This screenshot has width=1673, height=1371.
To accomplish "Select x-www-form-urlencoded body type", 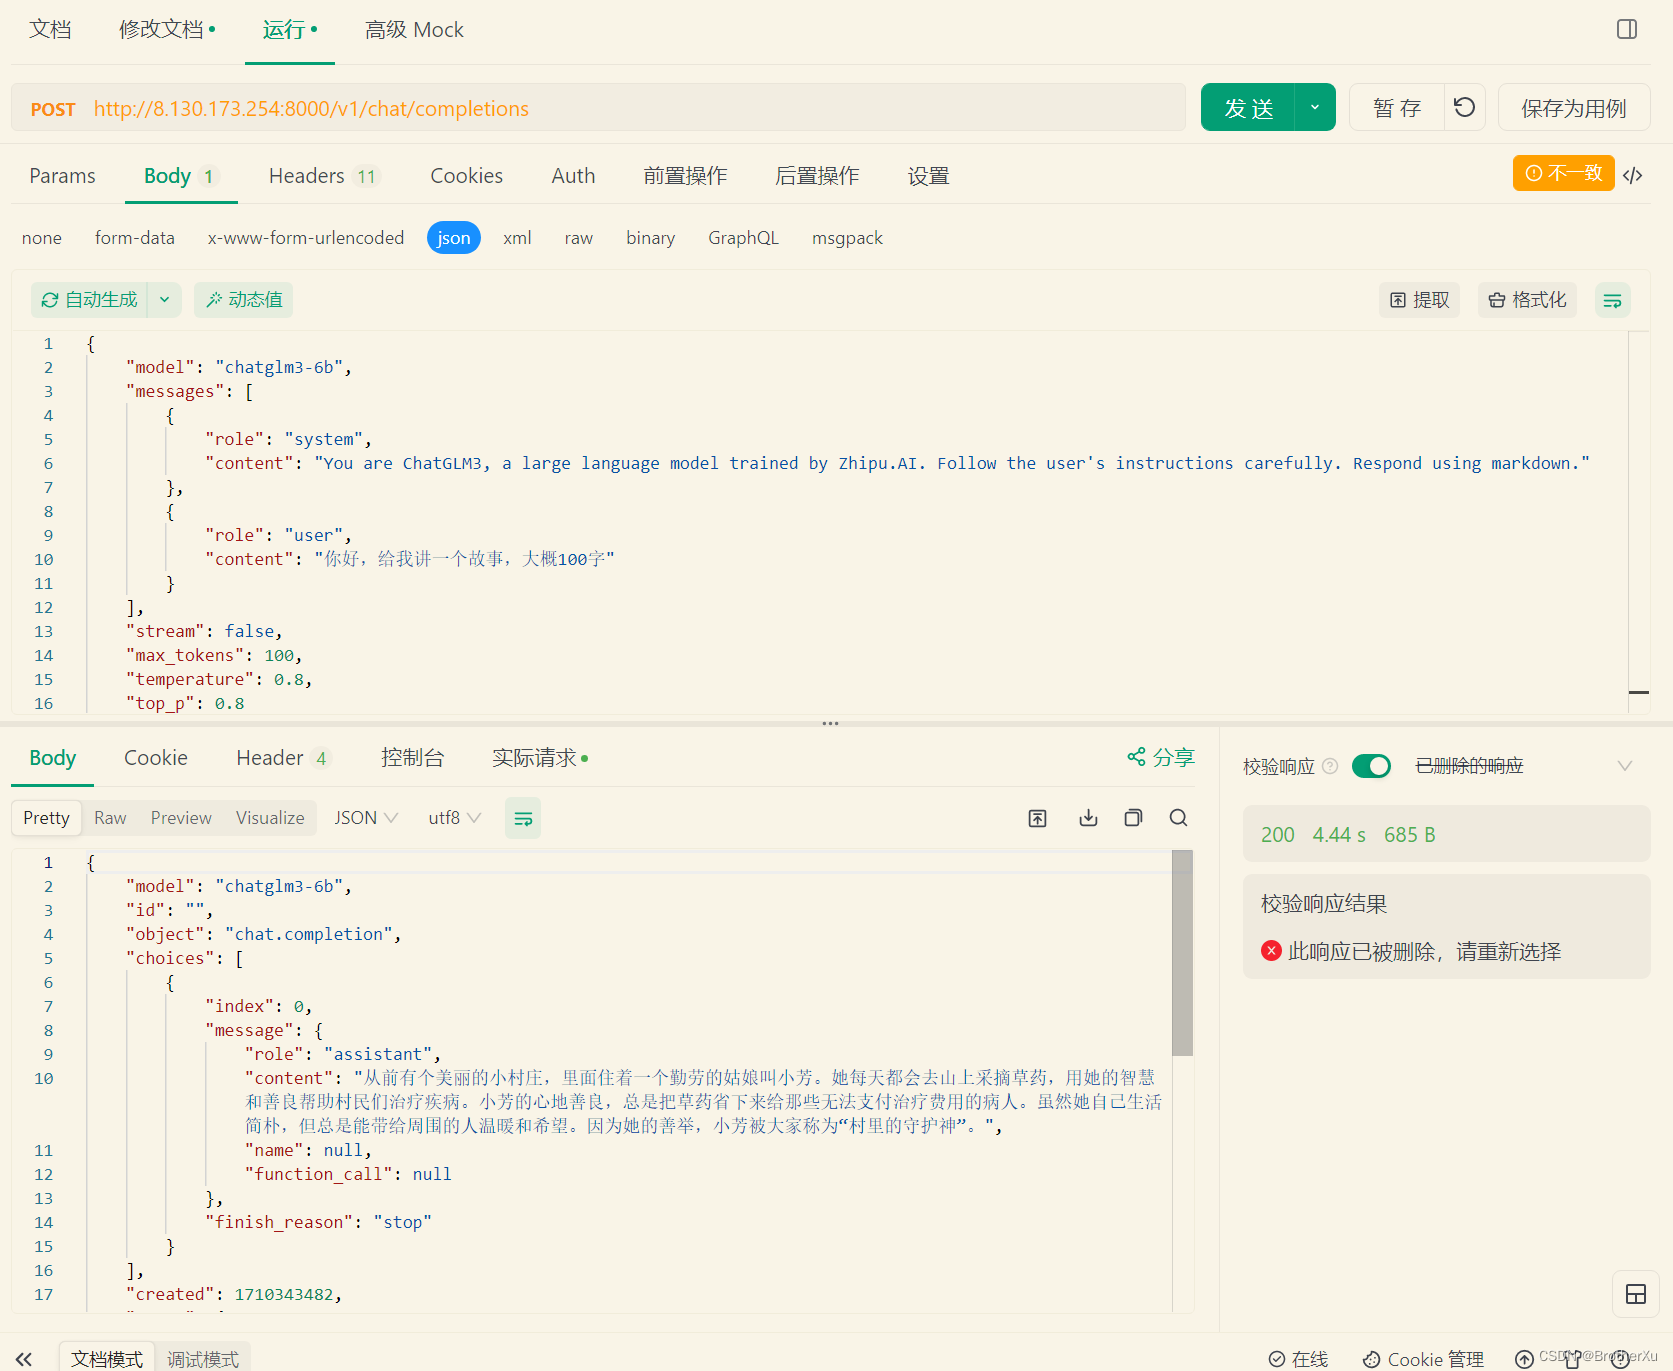I will coord(306,238).
